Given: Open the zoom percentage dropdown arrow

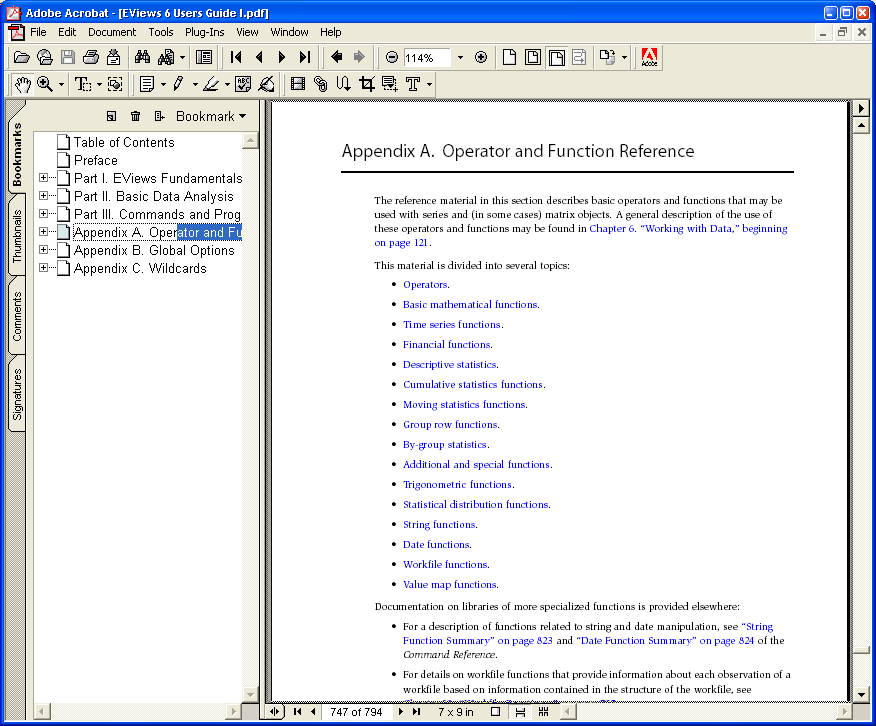Looking at the screenshot, I should 460,58.
